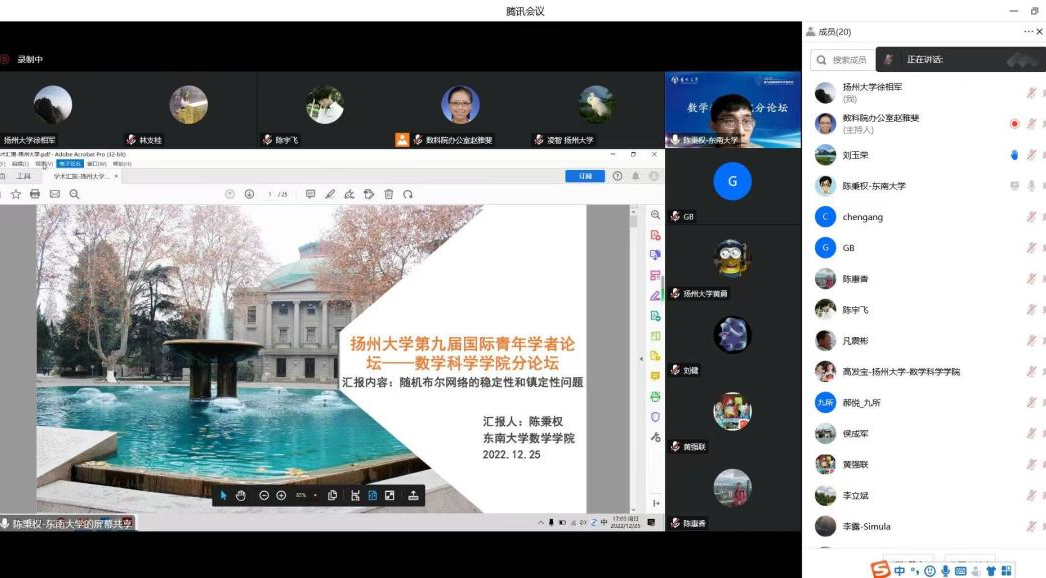Screen dimensions: 1046x578
Task: Select the hand pan tool in the PDF toolbar
Action: click(x=241, y=495)
